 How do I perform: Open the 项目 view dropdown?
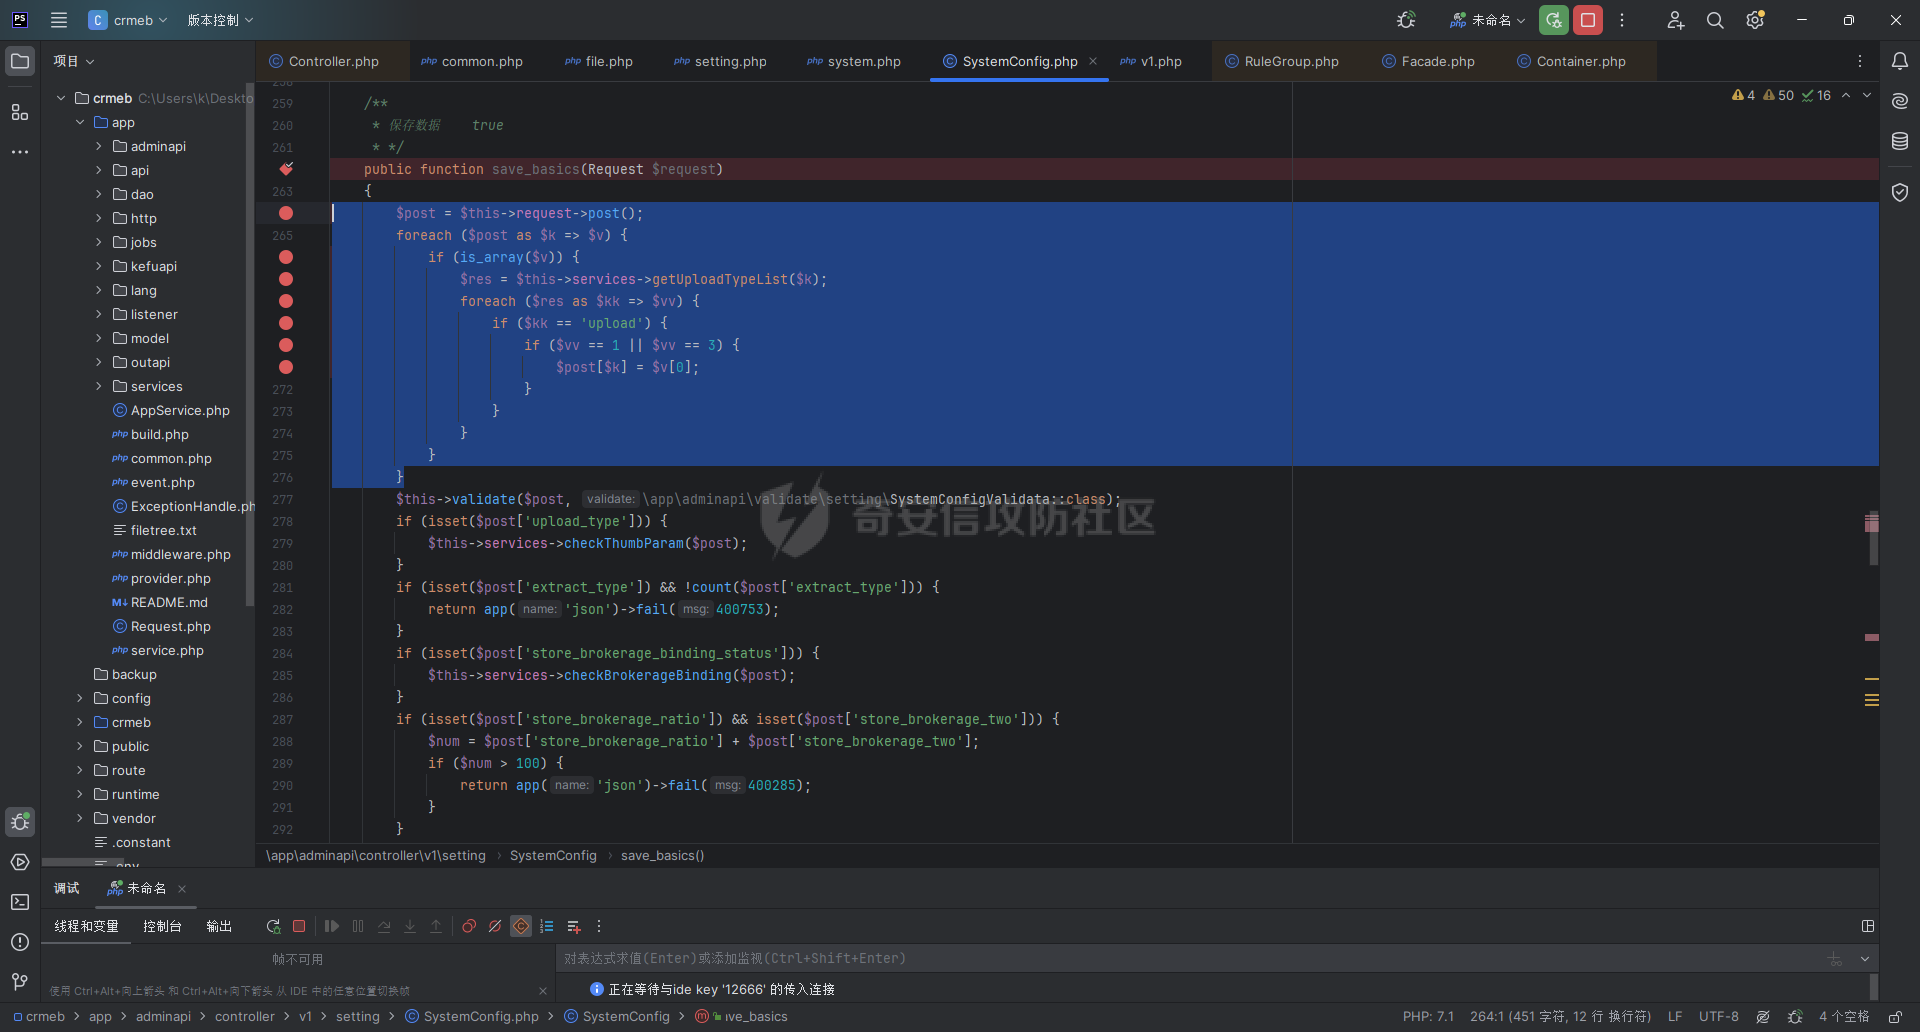[74, 61]
